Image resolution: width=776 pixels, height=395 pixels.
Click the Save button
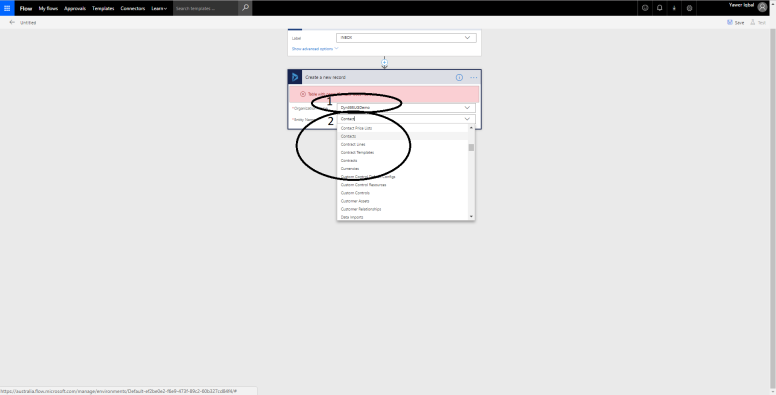[x=735, y=22]
